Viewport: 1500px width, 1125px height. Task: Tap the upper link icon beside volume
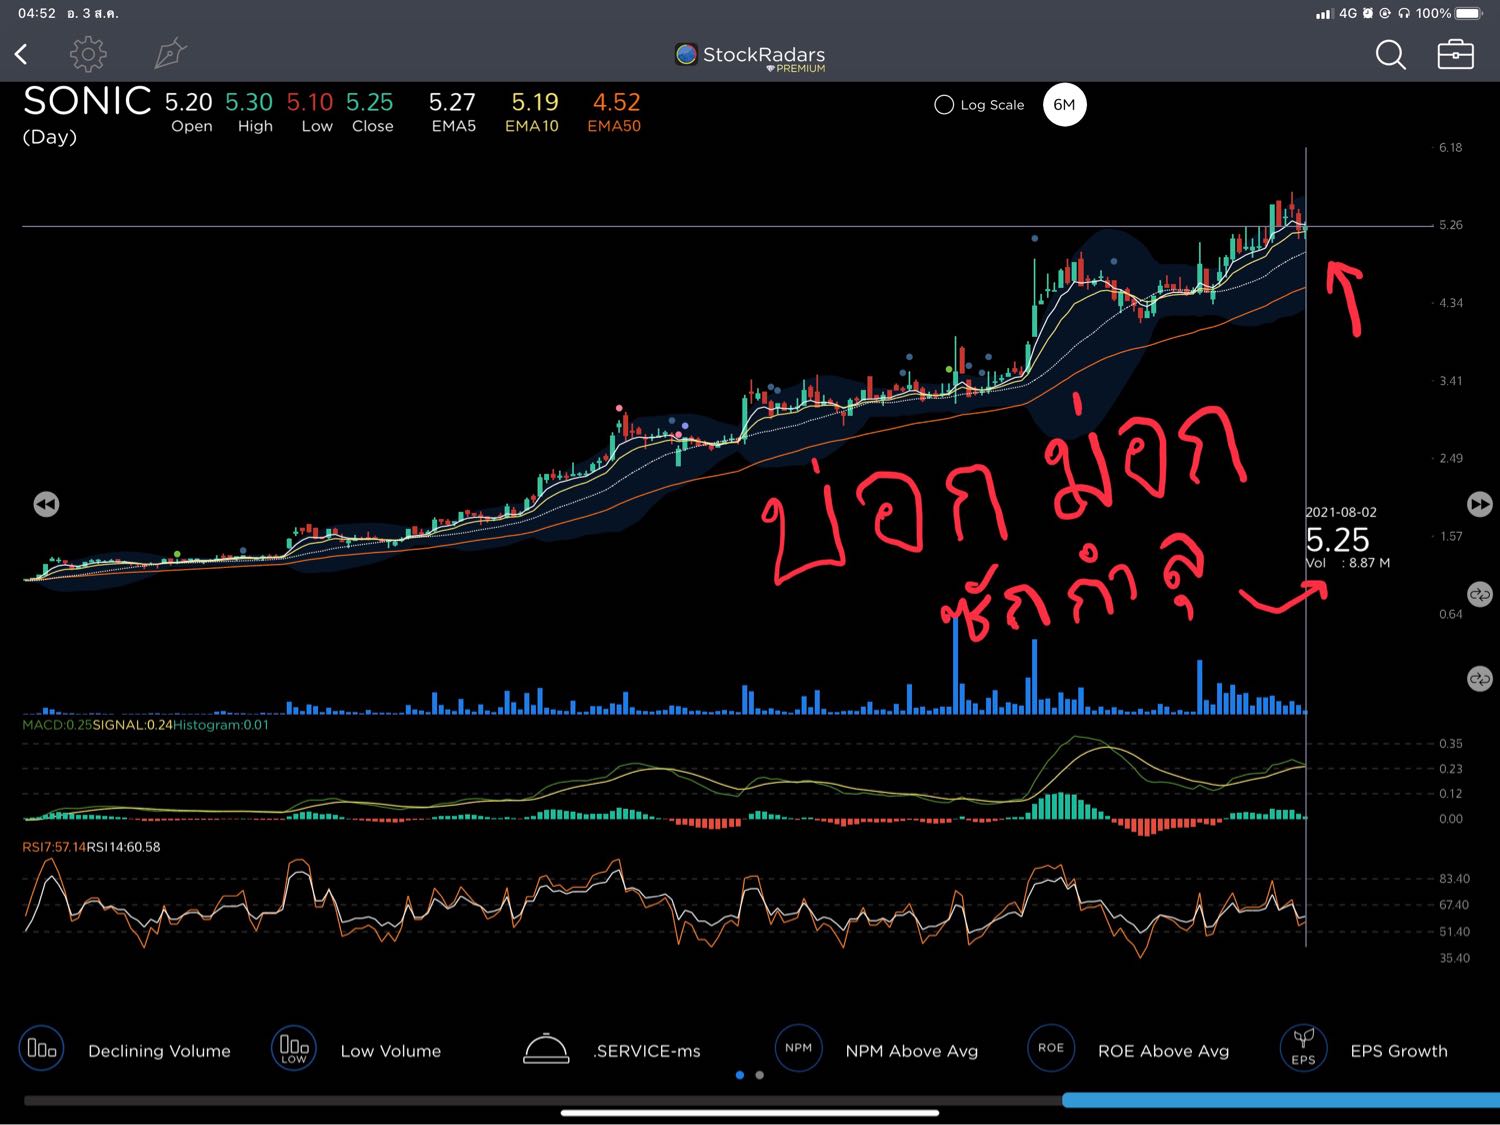click(x=1479, y=594)
